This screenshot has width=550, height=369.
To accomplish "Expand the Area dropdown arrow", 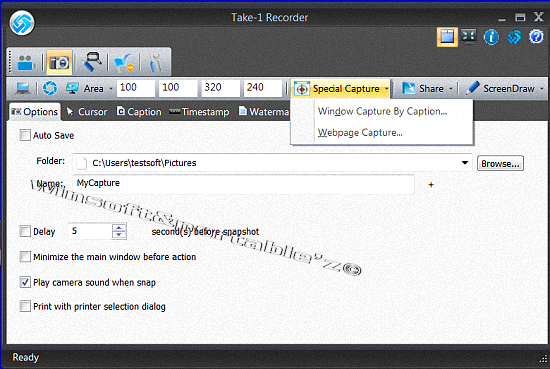I will [x=111, y=89].
